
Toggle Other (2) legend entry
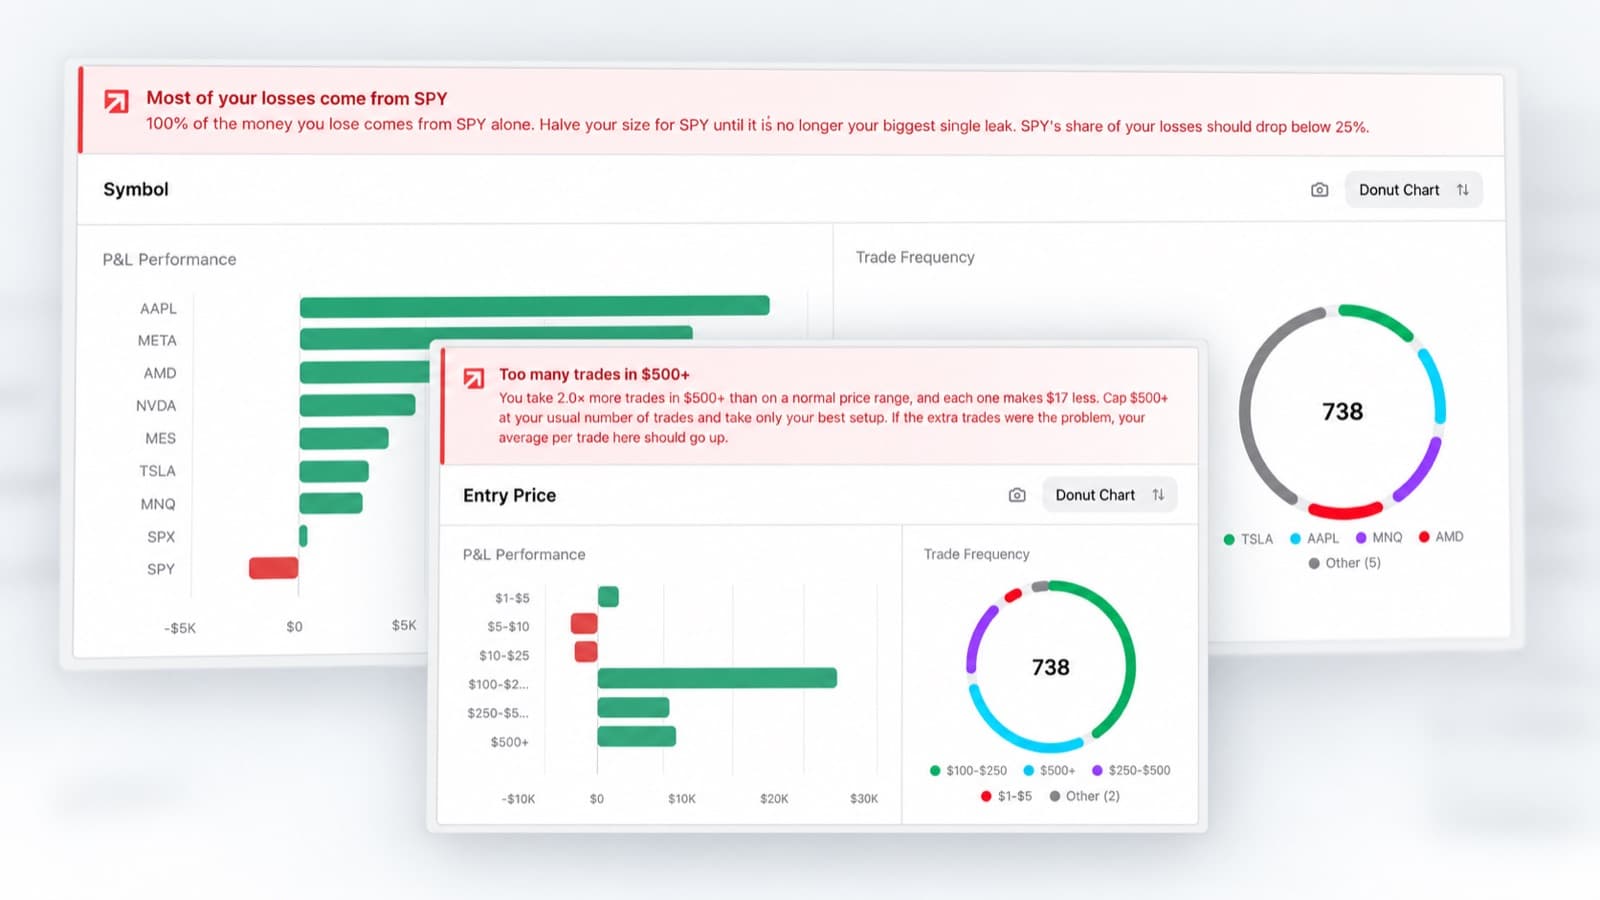1084,796
